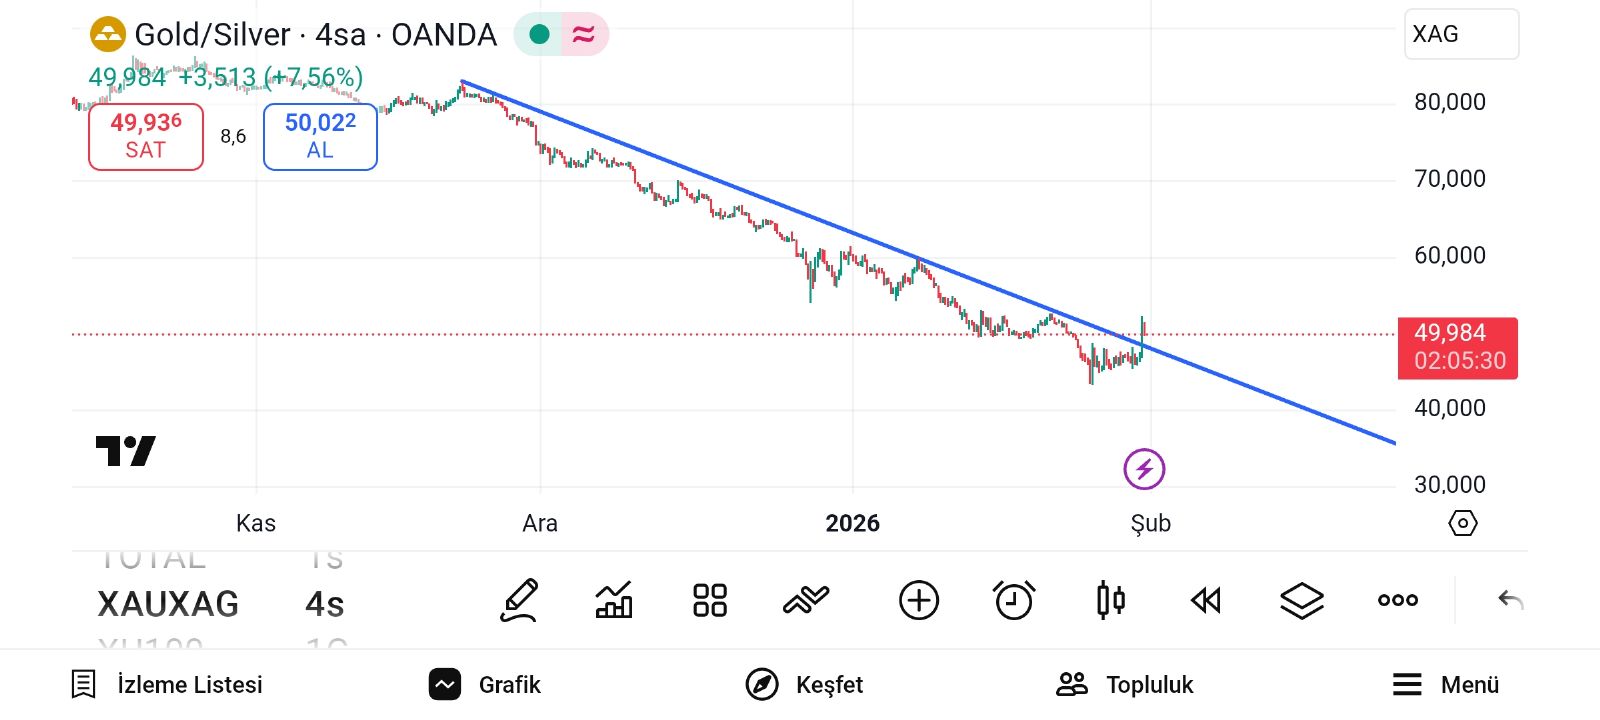Image resolution: width=1600 pixels, height=720 pixels.
Task: Open the layout grid icon
Action: click(710, 601)
